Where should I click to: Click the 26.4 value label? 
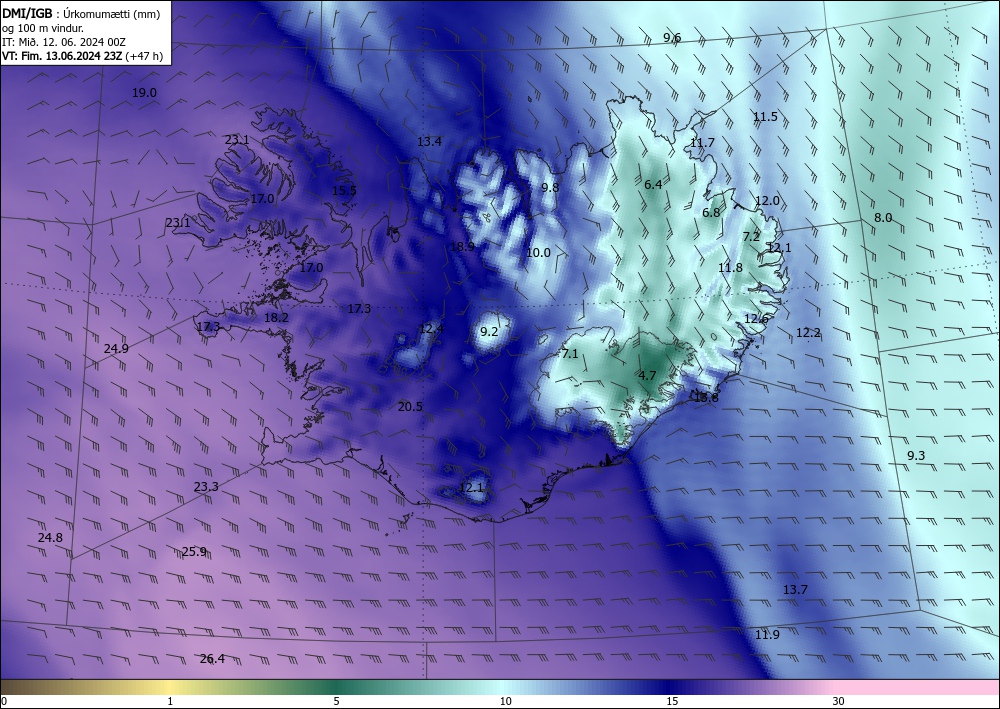pos(212,659)
